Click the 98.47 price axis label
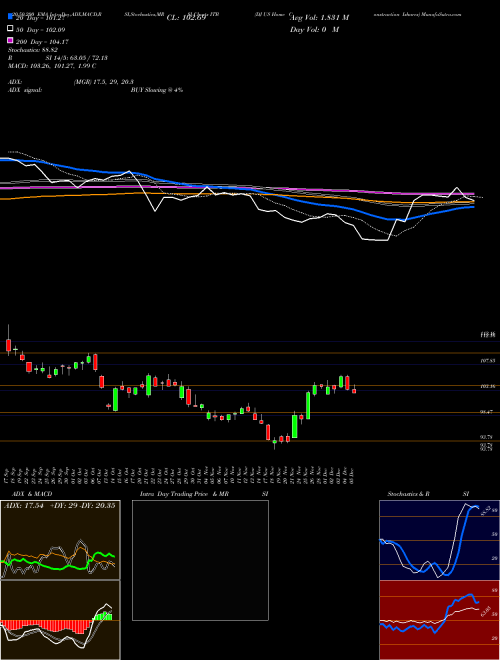Screen dimensions: 500x660 [487, 412]
